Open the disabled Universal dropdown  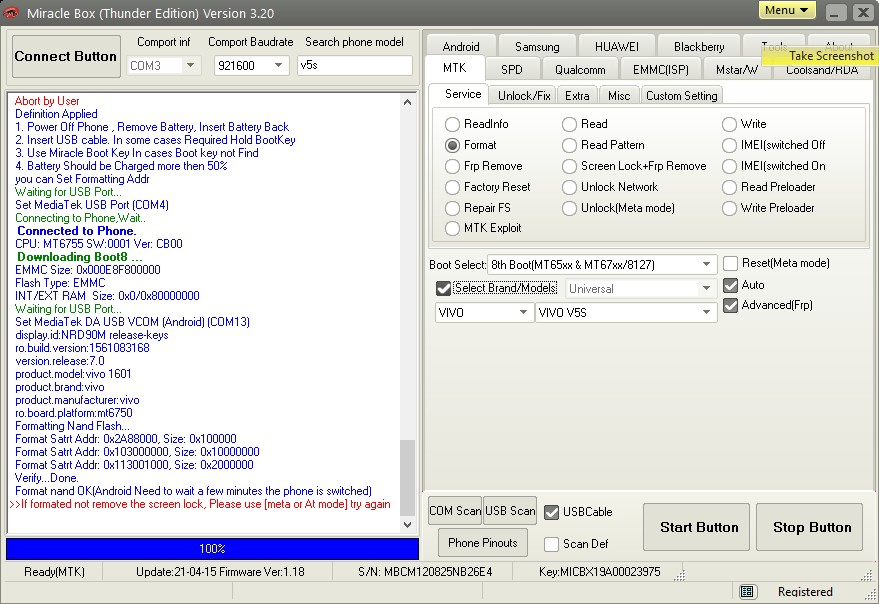point(641,289)
